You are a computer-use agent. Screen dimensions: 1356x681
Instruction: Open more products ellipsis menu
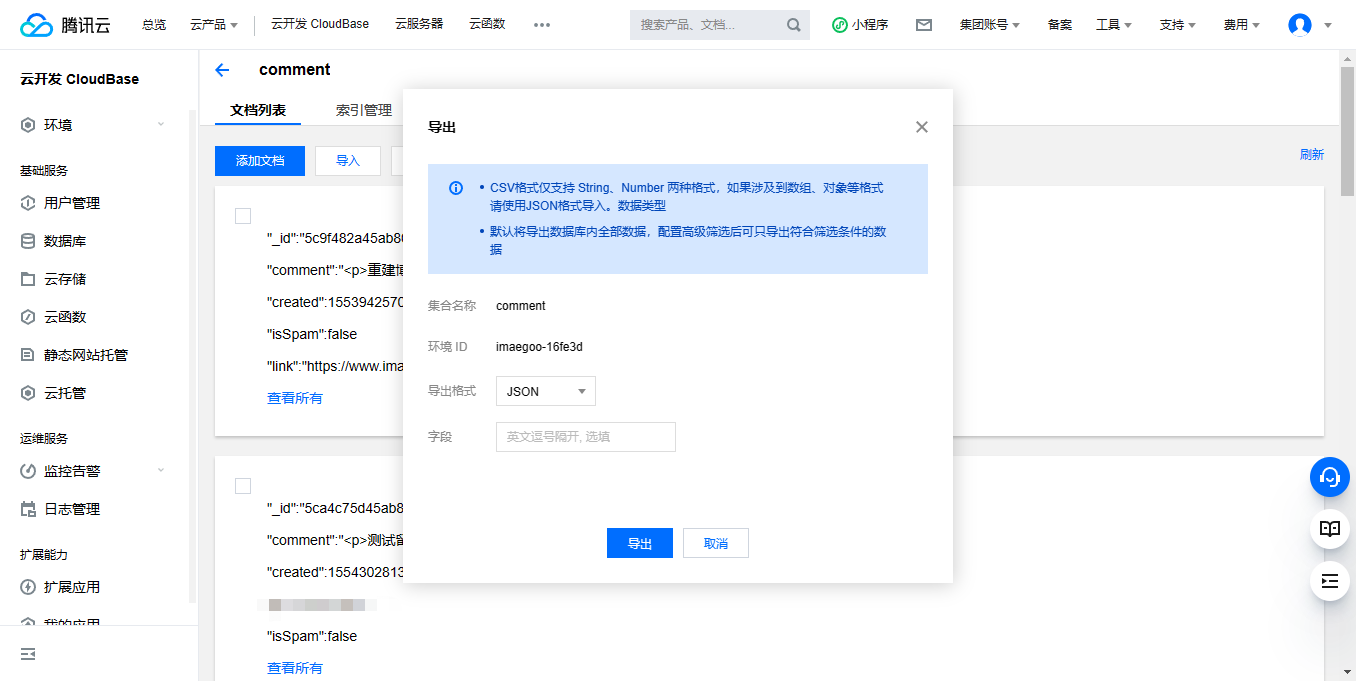[542, 25]
